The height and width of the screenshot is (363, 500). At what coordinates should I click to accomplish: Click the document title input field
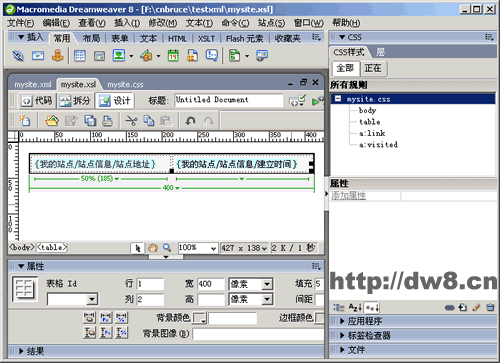click(228, 100)
